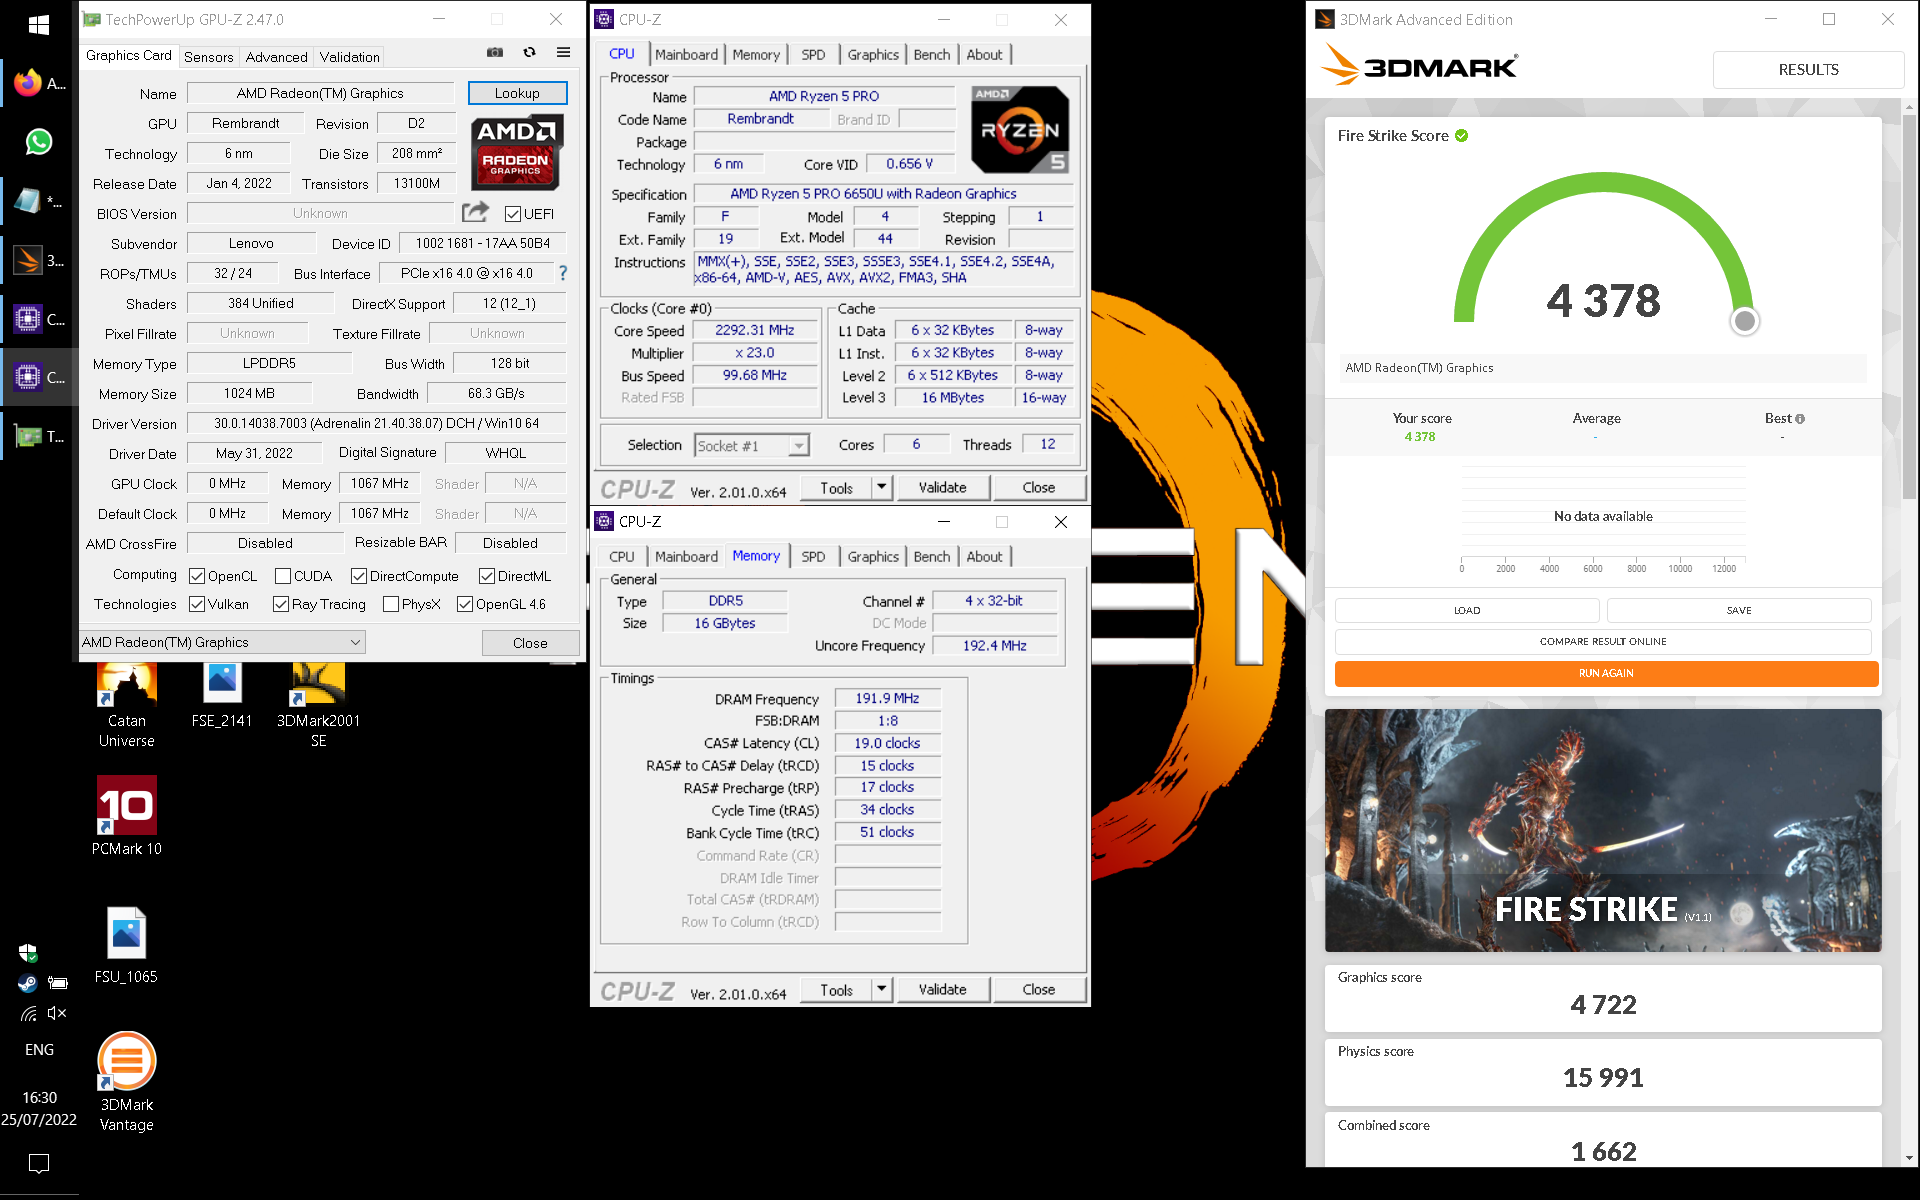Click the scrollbar down arrow in 3DMark

(1910, 1158)
